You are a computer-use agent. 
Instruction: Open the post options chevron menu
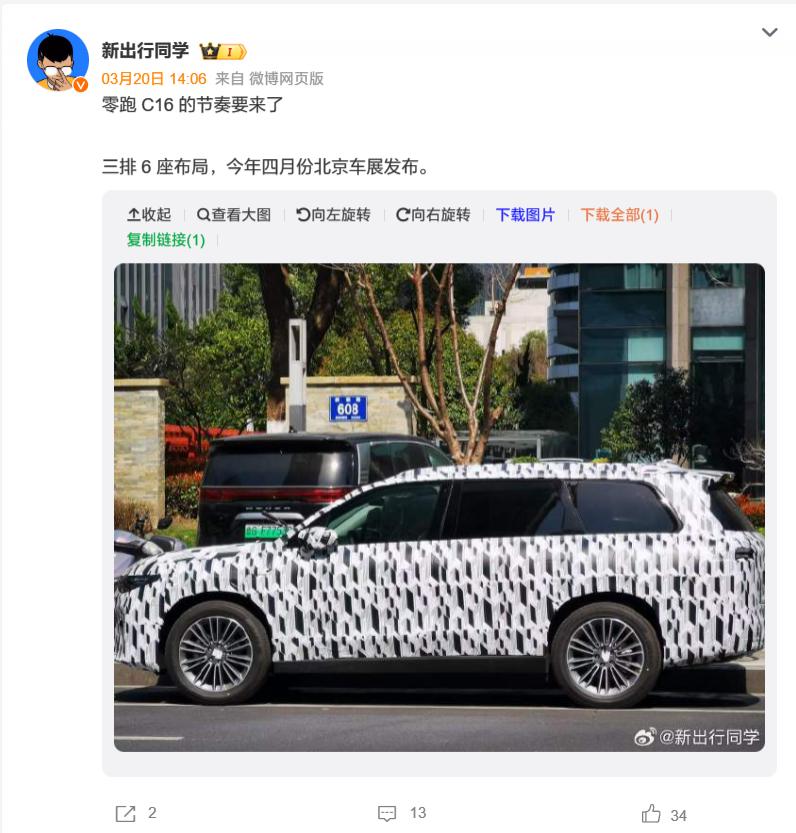(x=769, y=32)
